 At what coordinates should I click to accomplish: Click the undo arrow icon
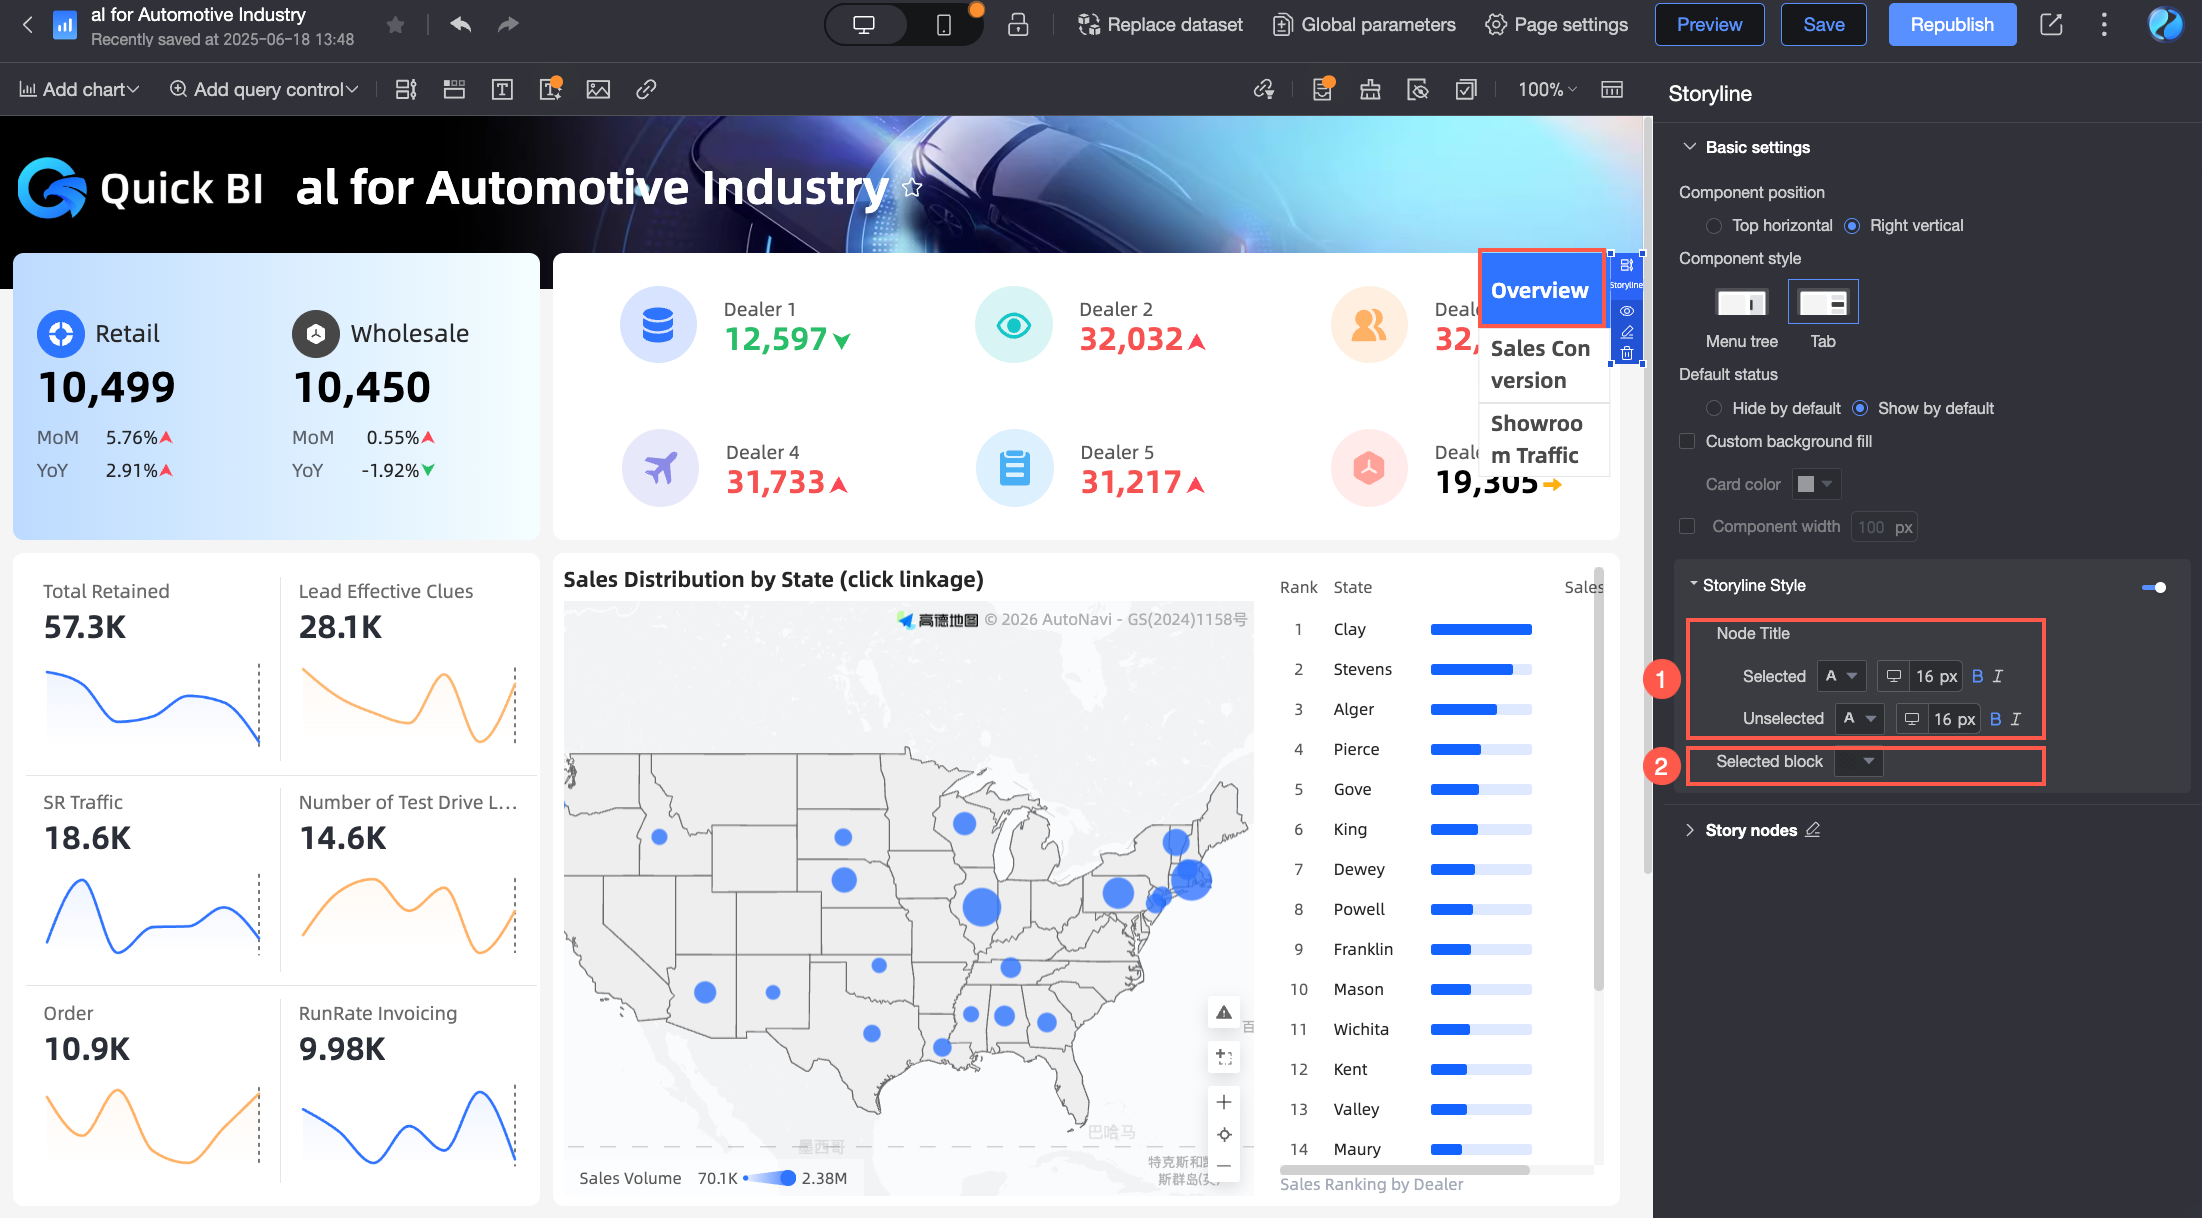click(x=460, y=25)
